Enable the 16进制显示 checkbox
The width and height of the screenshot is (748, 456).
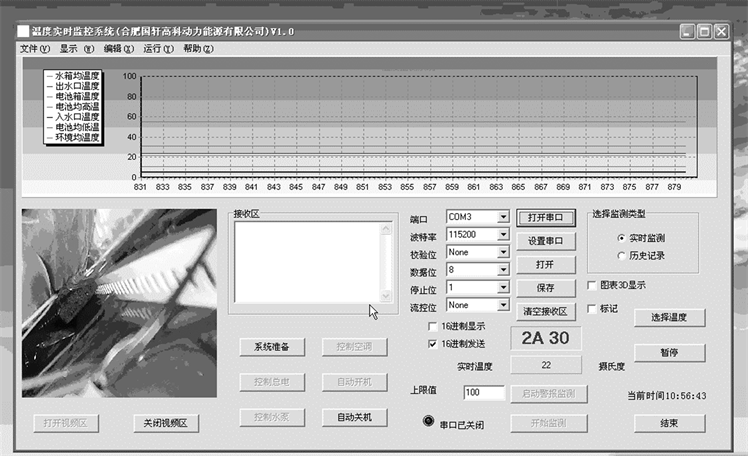pos(433,326)
